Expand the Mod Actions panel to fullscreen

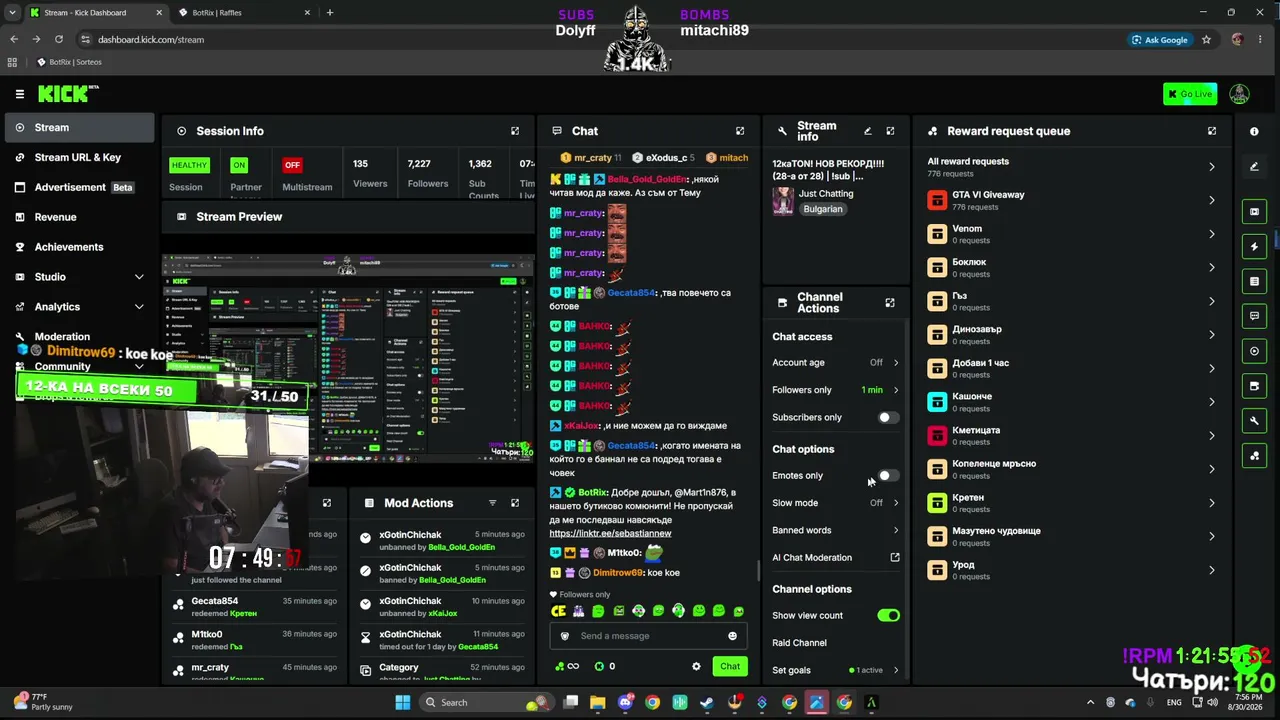515,503
